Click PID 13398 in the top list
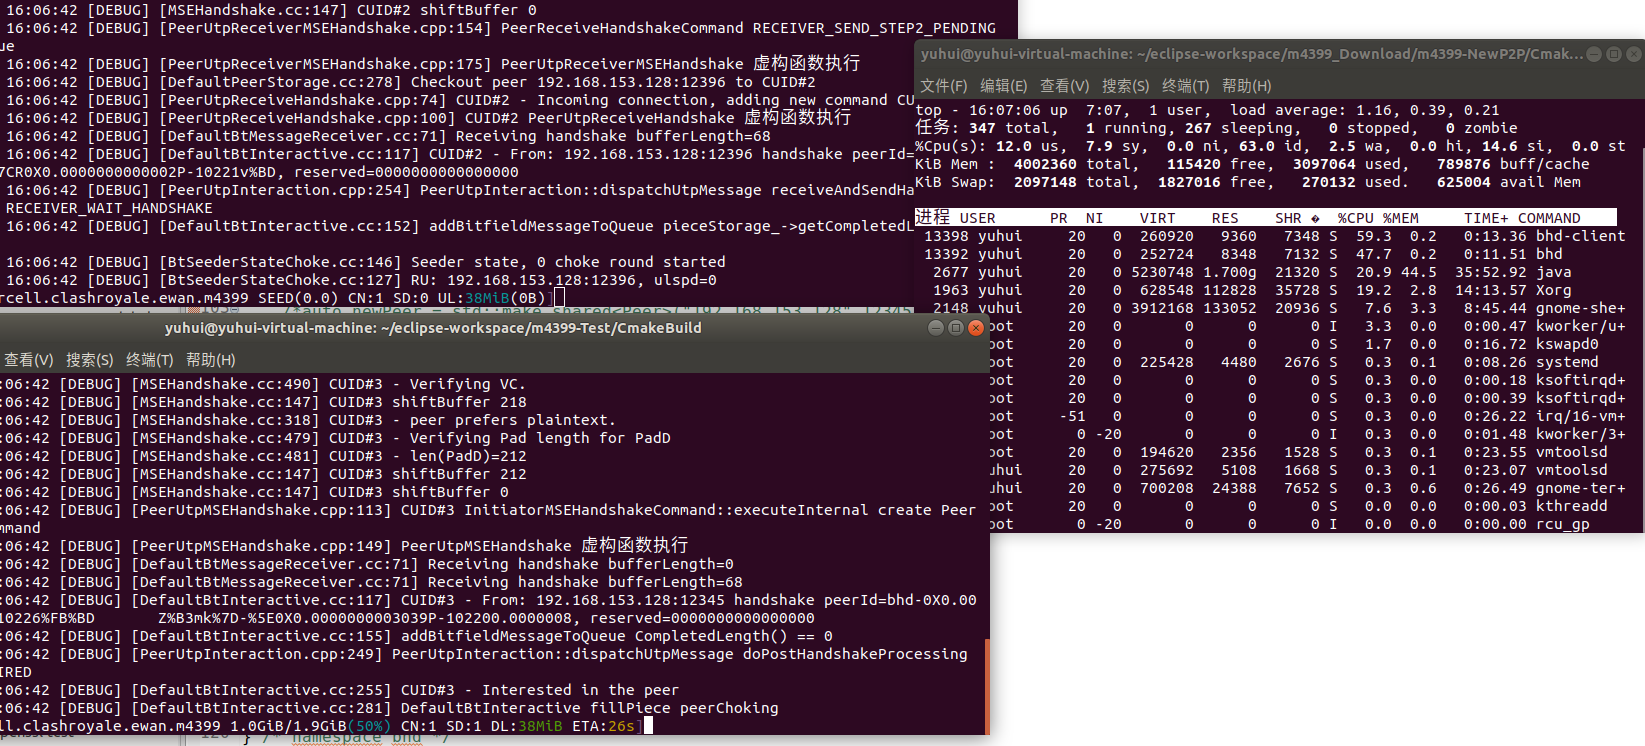The height and width of the screenshot is (746, 1645). 946,236
